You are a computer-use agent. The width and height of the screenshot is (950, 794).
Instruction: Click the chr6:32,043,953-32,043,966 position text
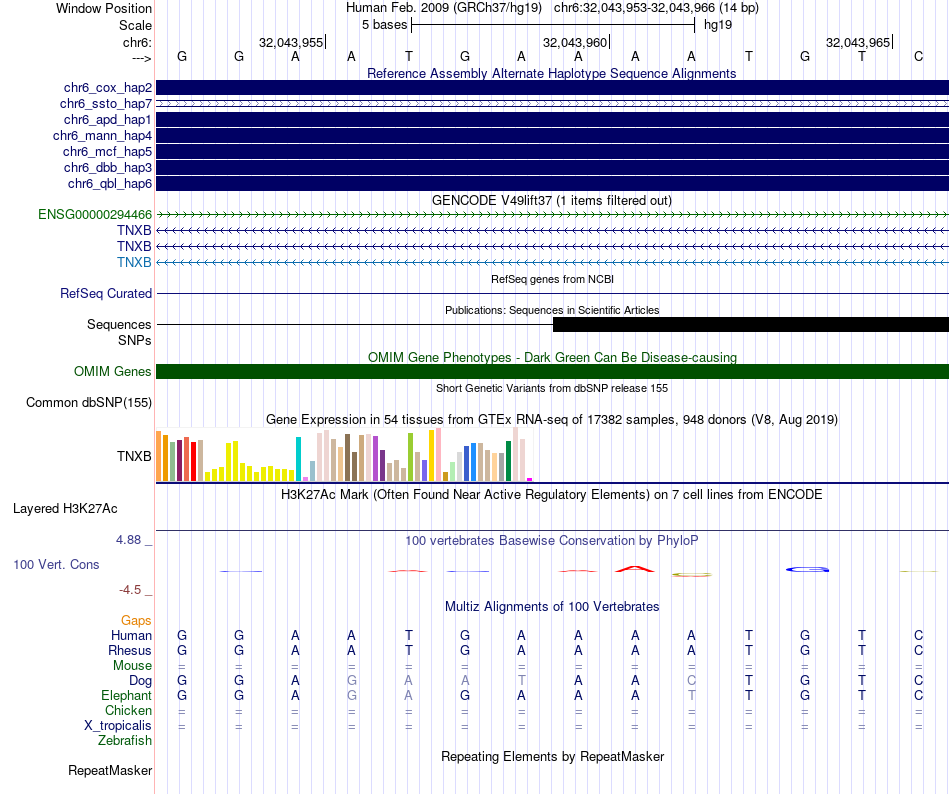[656, 8]
